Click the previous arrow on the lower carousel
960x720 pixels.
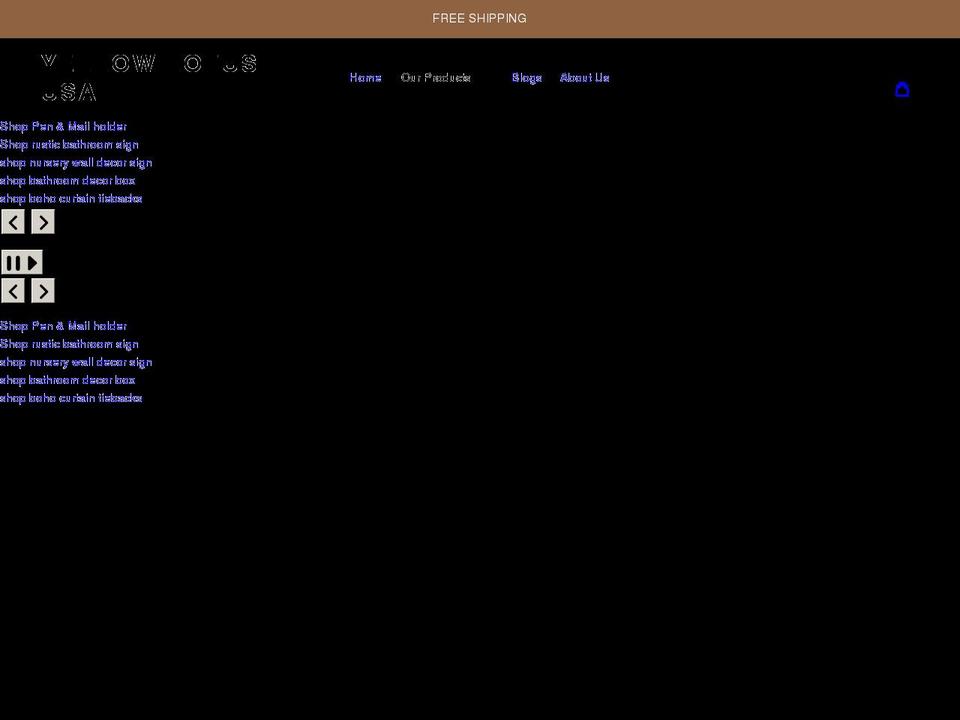pyautogui.click(x=13, y=290)
